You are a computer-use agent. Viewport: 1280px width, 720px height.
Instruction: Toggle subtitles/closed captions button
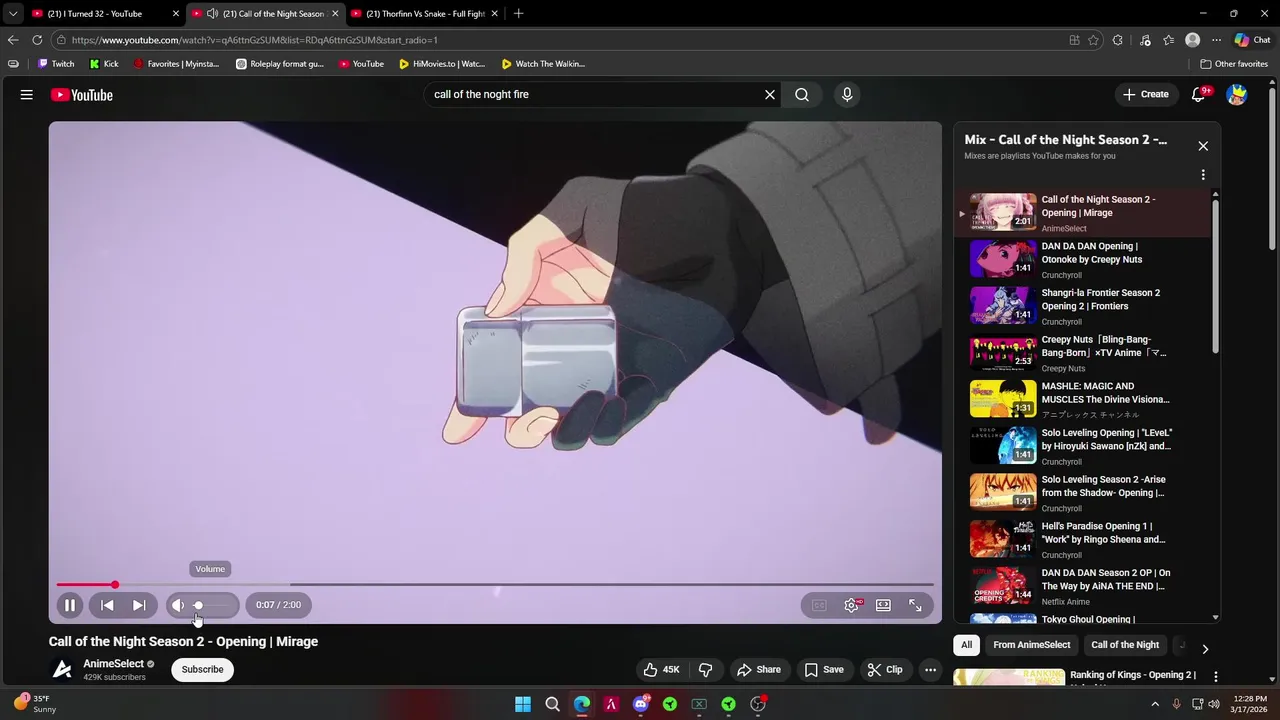(x=819, y=605)
